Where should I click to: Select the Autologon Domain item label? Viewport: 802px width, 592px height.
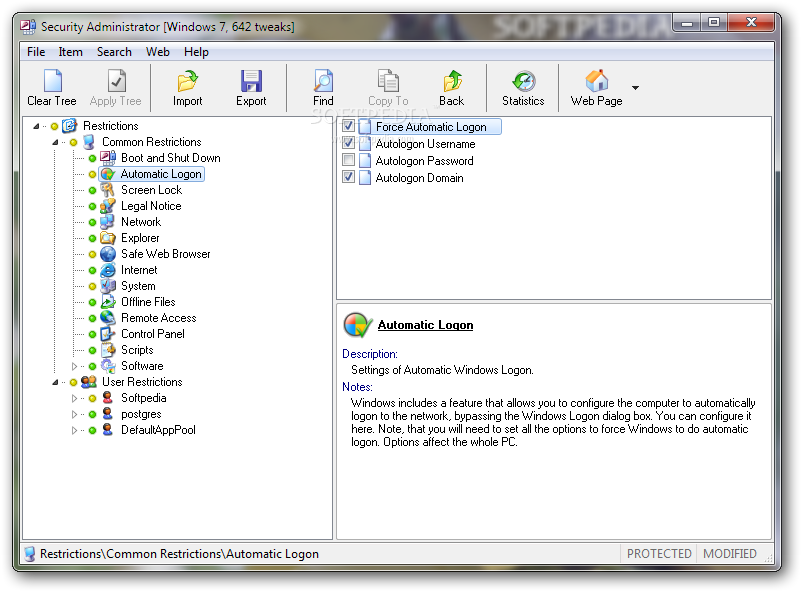click(x=419, y=178)
